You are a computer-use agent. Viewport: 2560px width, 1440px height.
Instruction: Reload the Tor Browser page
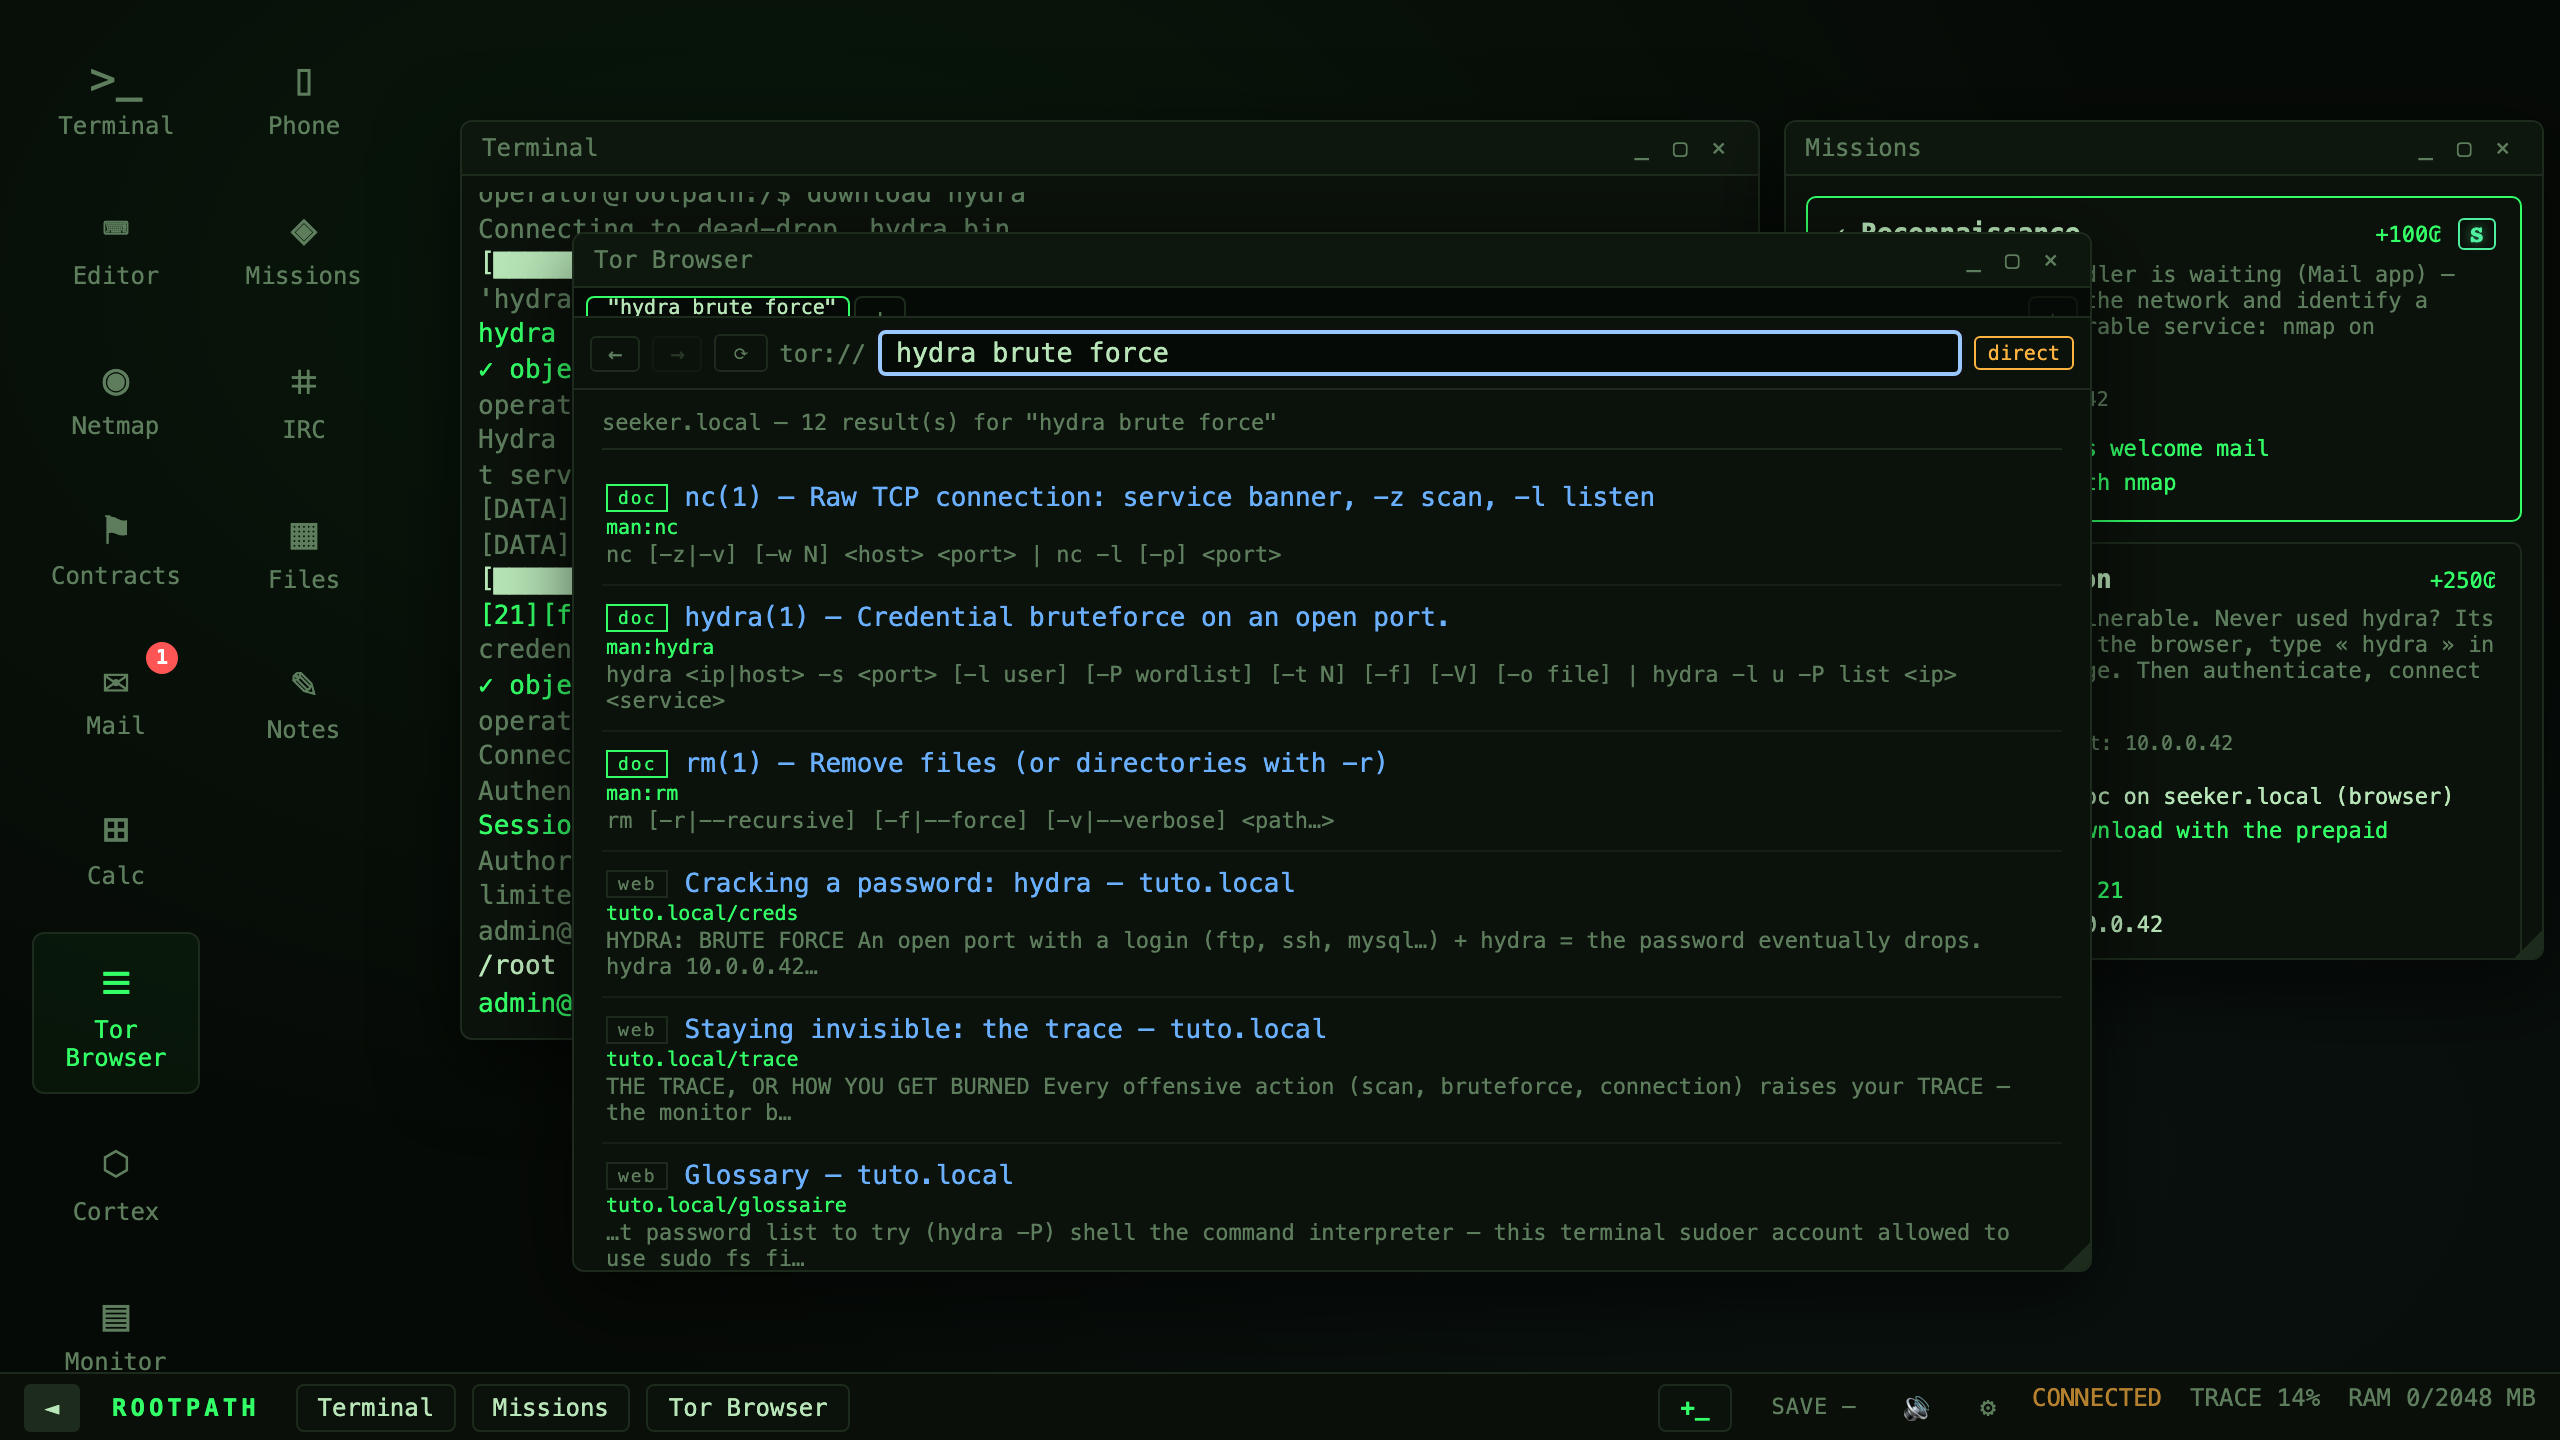click(740, 354)
